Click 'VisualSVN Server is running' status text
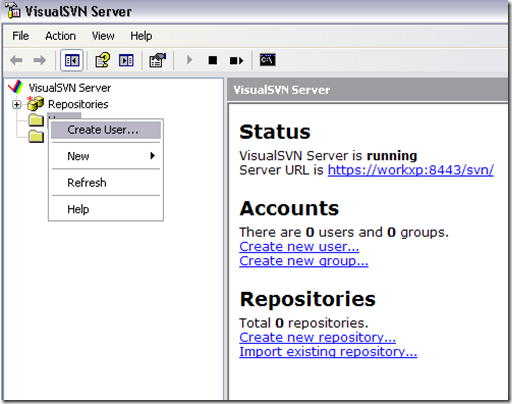 tap(328, 156)
